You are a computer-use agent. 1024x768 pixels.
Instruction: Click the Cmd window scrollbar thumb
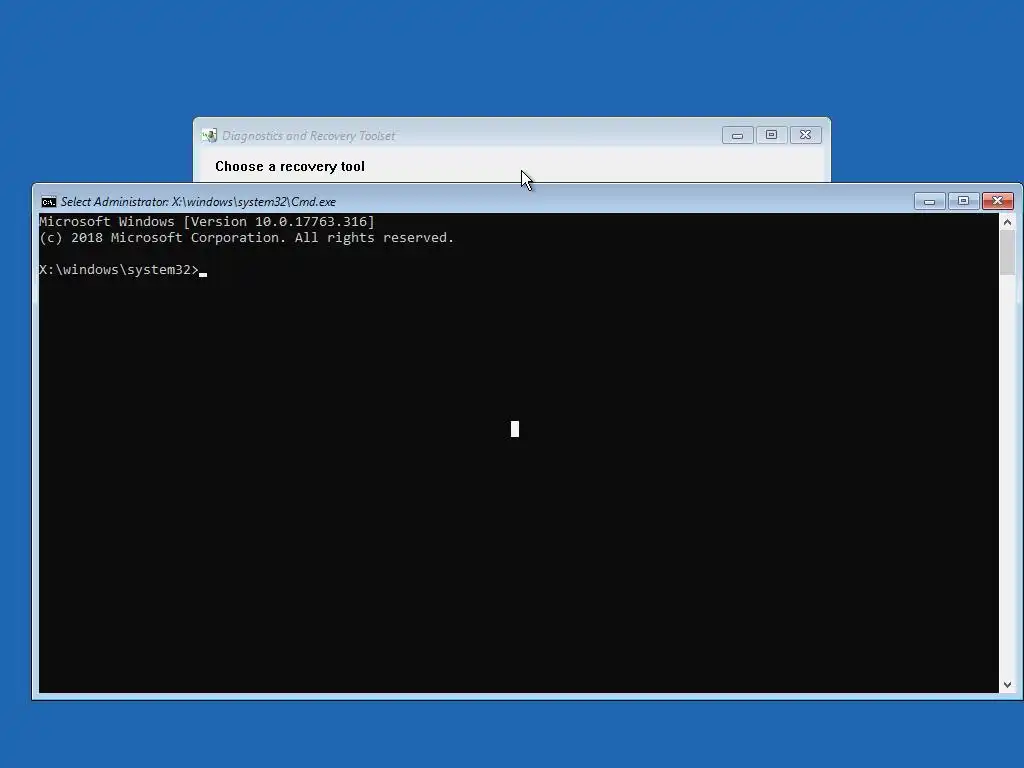tap(1007, 253)
